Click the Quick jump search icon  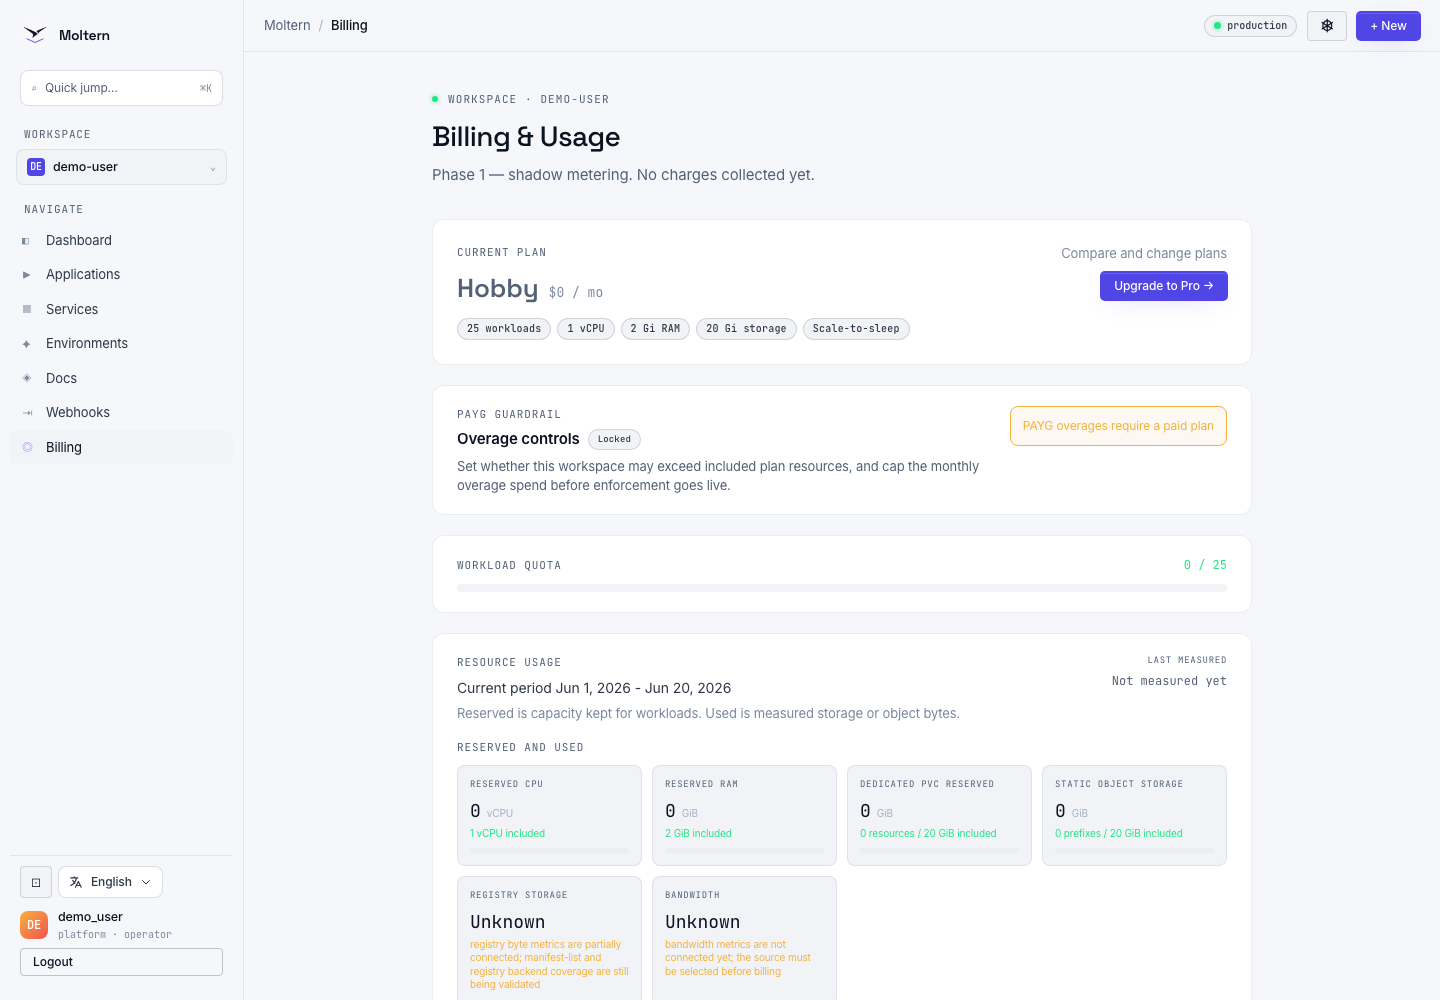point(34,88)
